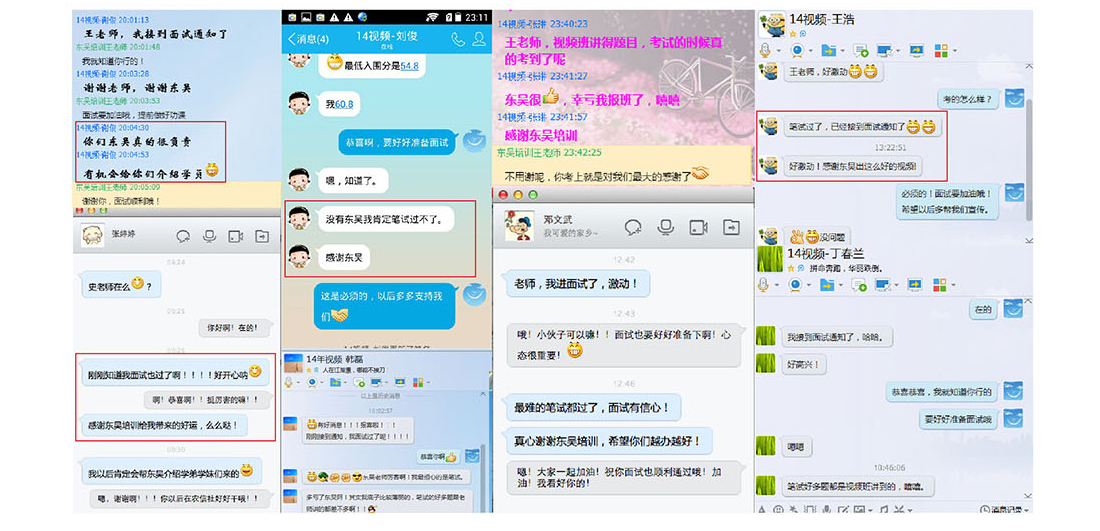Click green zoom button on 郑文武 window
Viewport: 1100px width, 531px height.
(x=535, y=196)
